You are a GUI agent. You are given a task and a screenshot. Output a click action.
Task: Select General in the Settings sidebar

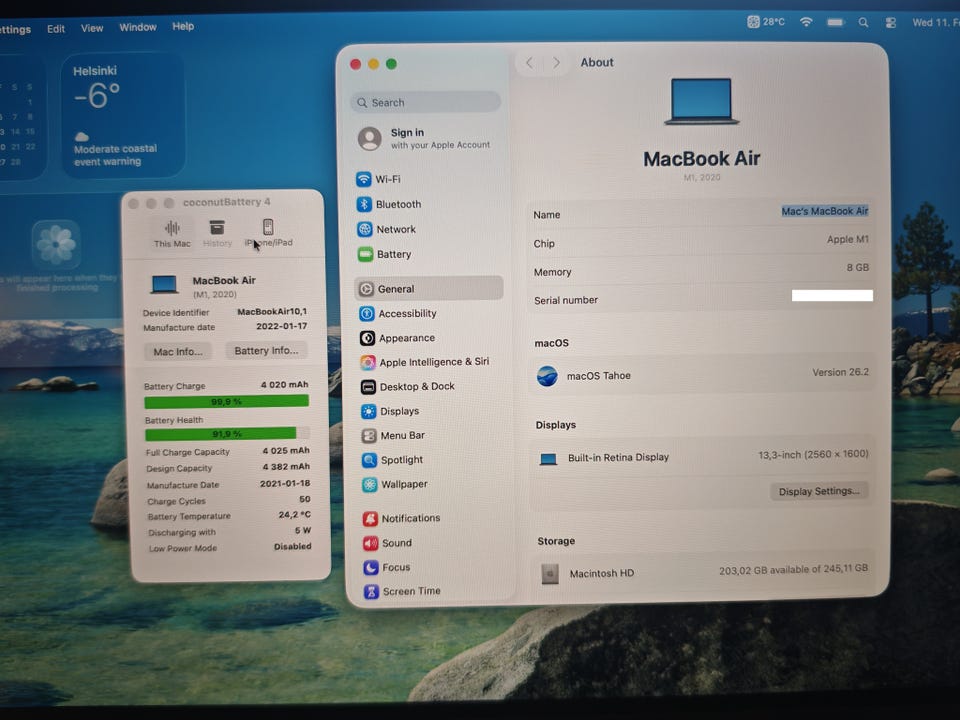tap(429, 288)
